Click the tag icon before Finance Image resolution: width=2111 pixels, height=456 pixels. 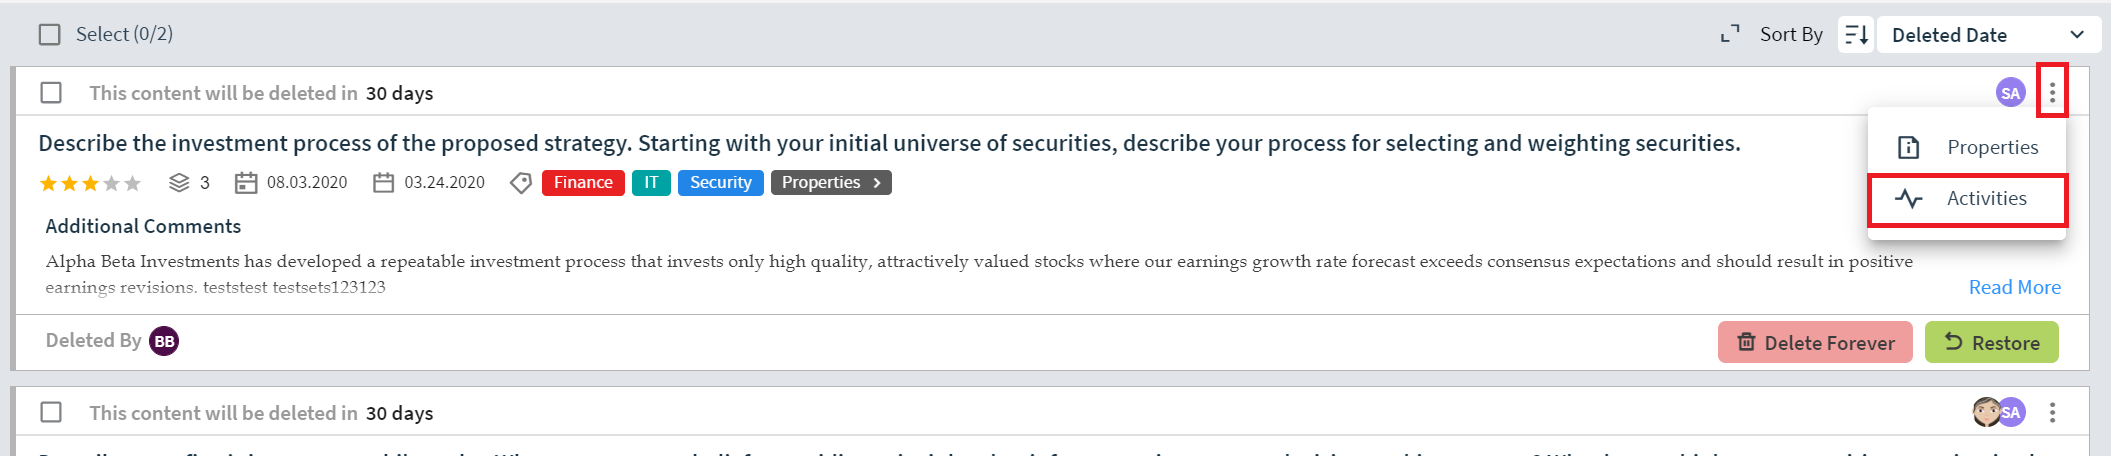(x=521, y=183)
